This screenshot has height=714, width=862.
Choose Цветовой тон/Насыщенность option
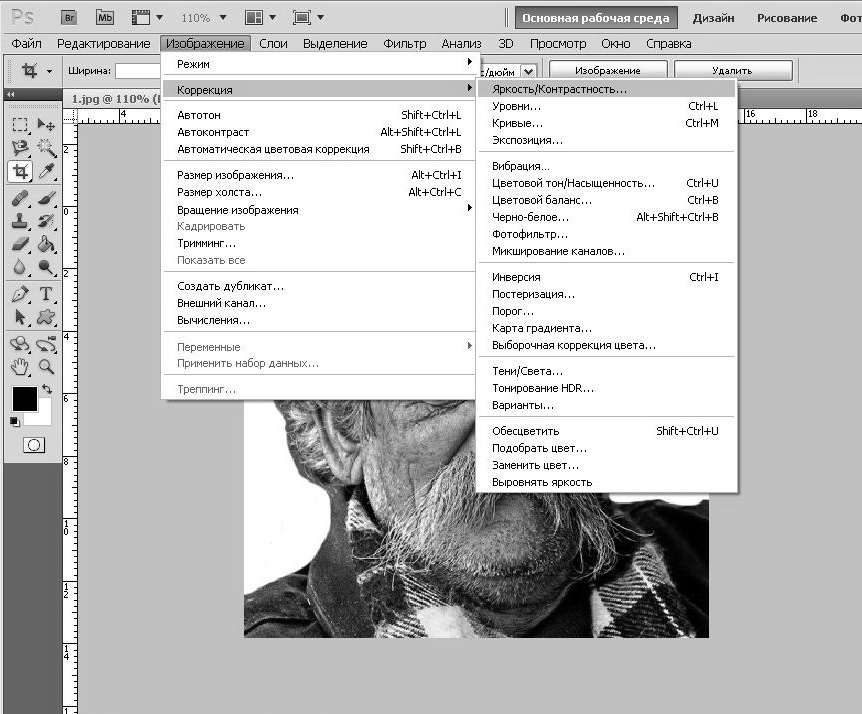[x=606, y=183]
